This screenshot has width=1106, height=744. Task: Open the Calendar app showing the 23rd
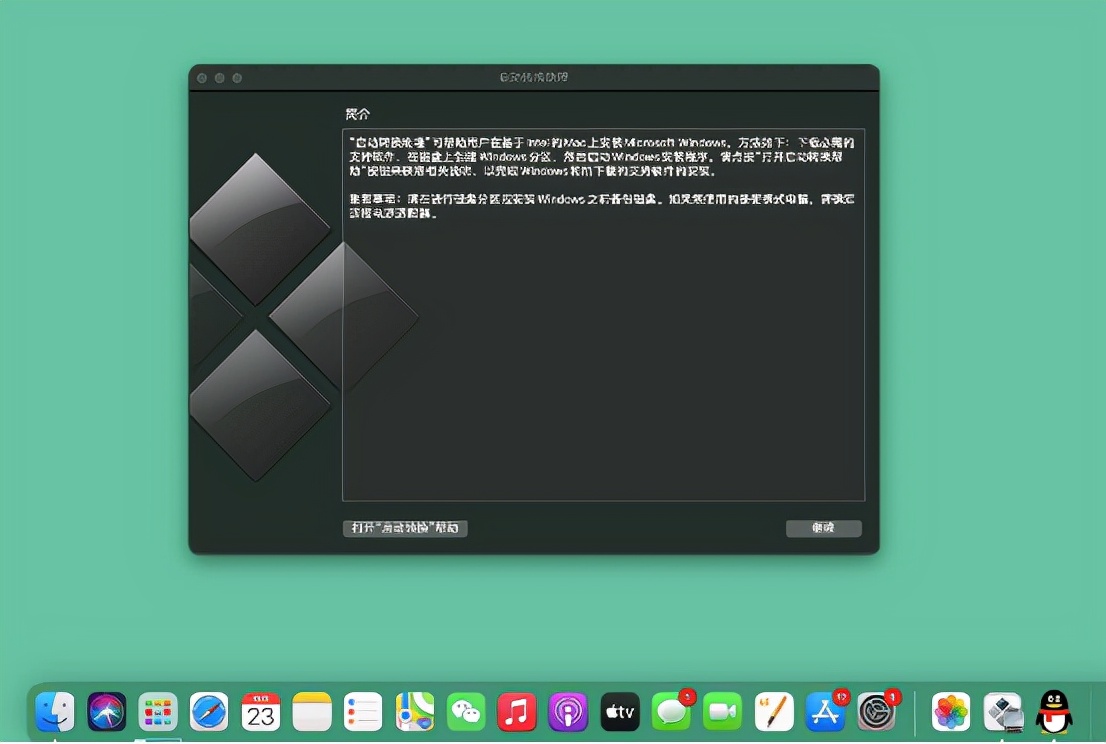pyautogui.click(x=260, y=711)
